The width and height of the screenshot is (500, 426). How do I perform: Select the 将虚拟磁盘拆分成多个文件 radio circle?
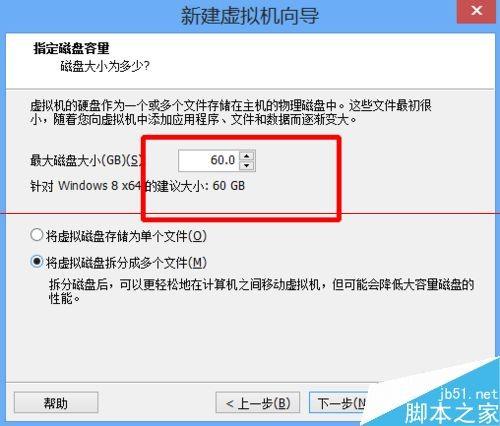(x=36, y=262)
